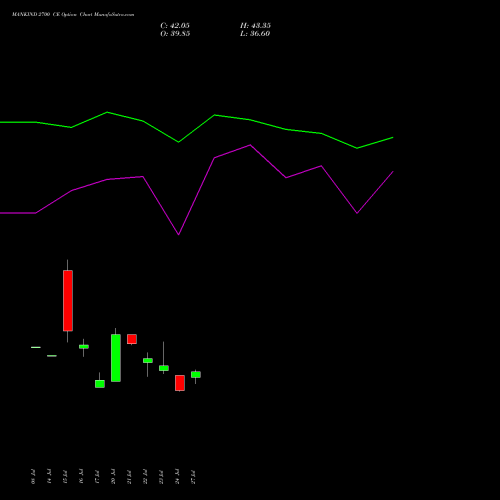Click the purple indicator line

click(215, 158)
